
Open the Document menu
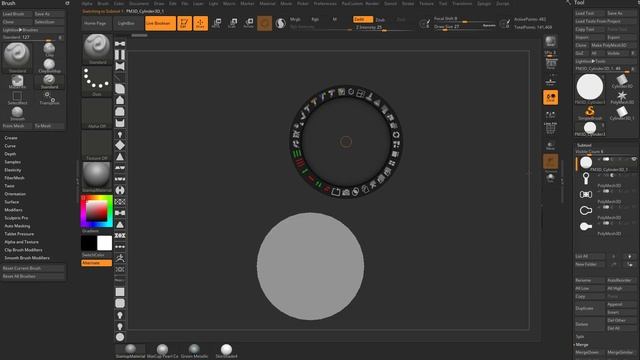139,3
